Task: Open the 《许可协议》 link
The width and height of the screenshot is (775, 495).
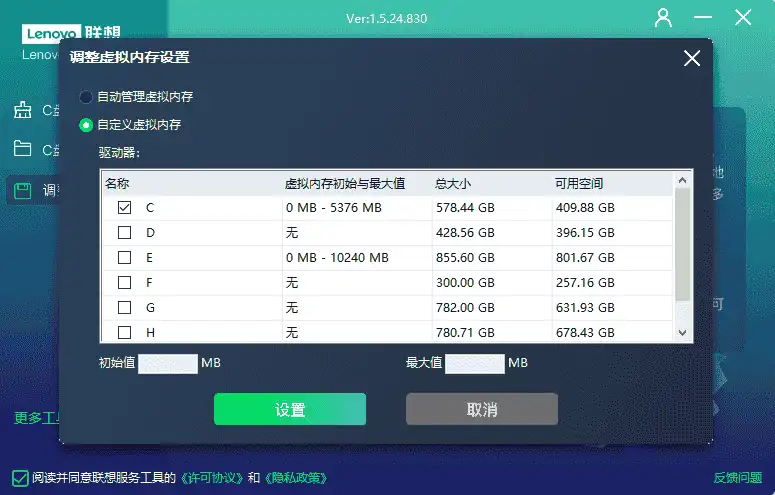Action: [212, 478]
